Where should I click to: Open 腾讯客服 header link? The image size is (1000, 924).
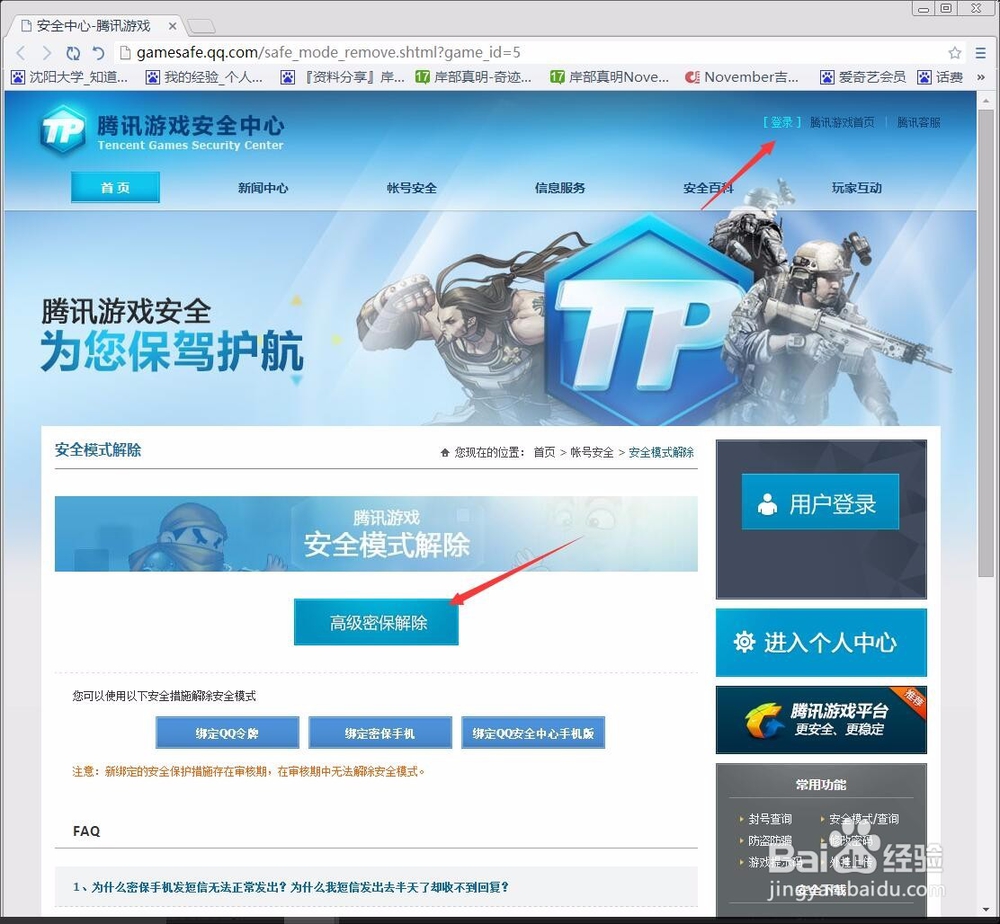(x=918, y=122)
